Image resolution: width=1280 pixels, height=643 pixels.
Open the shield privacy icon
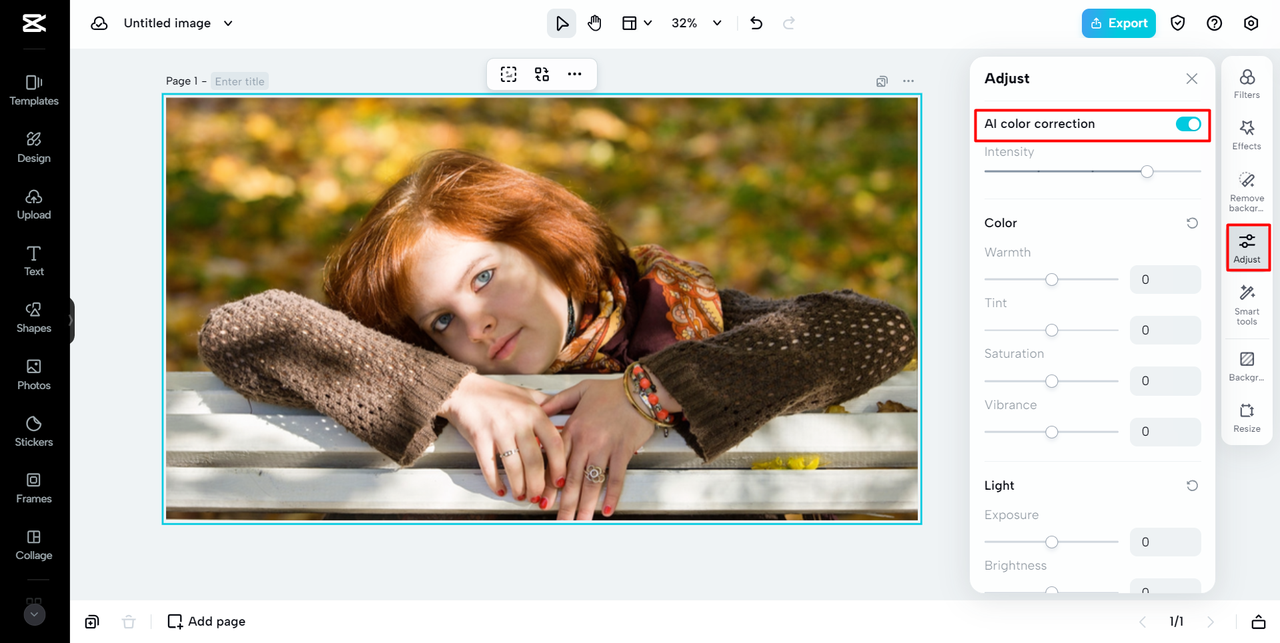[1178, 23]
